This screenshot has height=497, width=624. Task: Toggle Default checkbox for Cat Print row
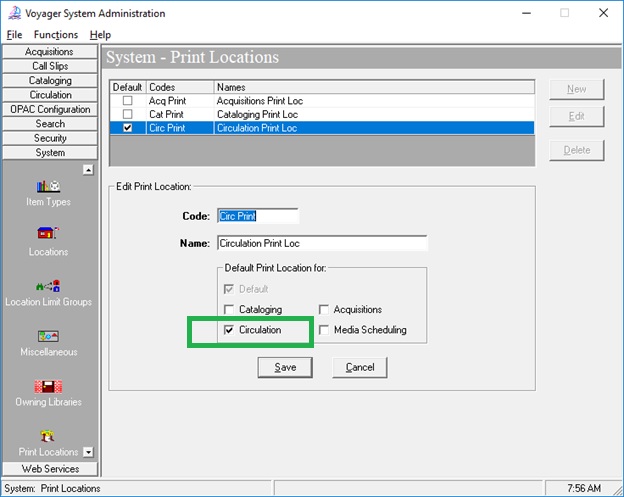(x=127, y=114)
